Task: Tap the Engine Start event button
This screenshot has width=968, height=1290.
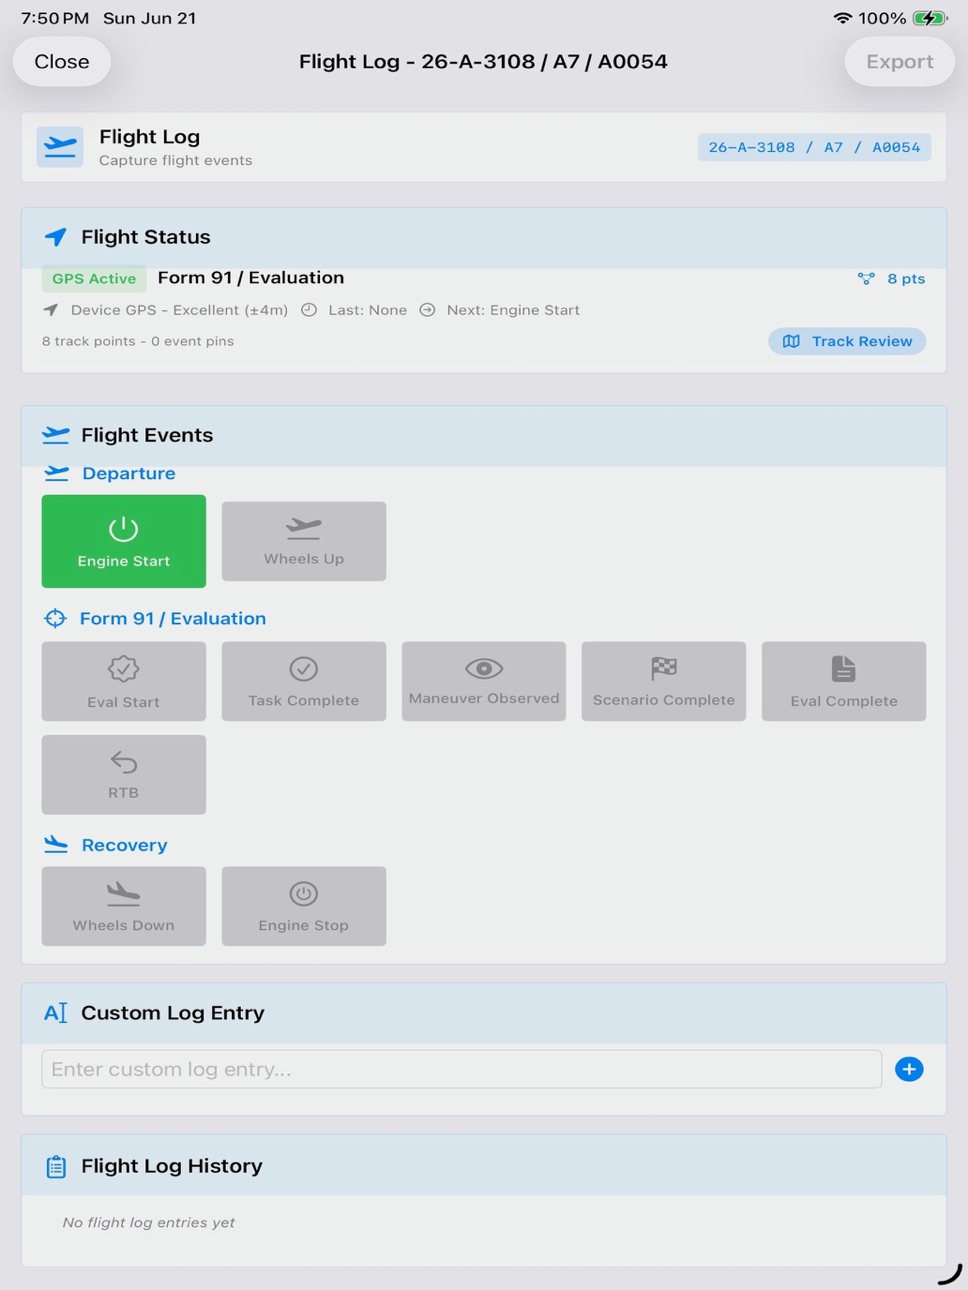Action: [x=124, y=541]
